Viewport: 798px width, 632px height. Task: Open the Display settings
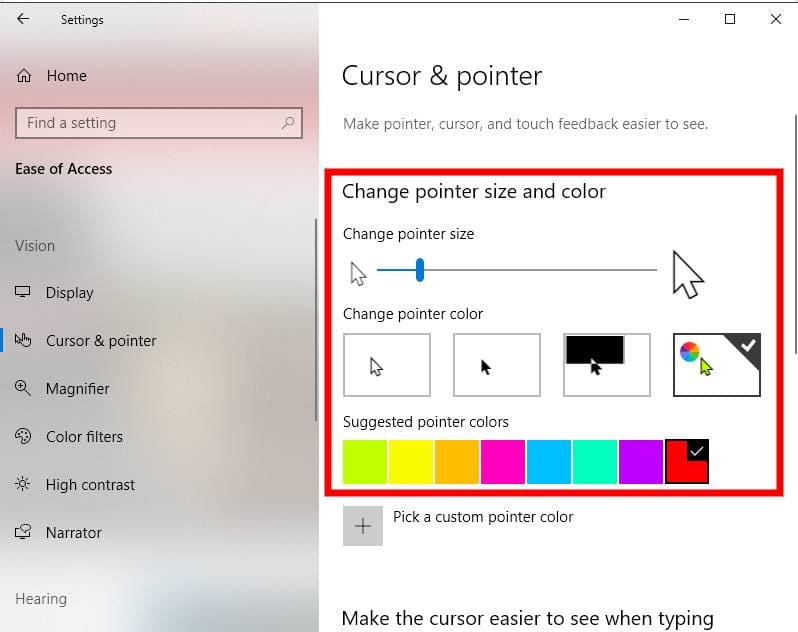70,293
